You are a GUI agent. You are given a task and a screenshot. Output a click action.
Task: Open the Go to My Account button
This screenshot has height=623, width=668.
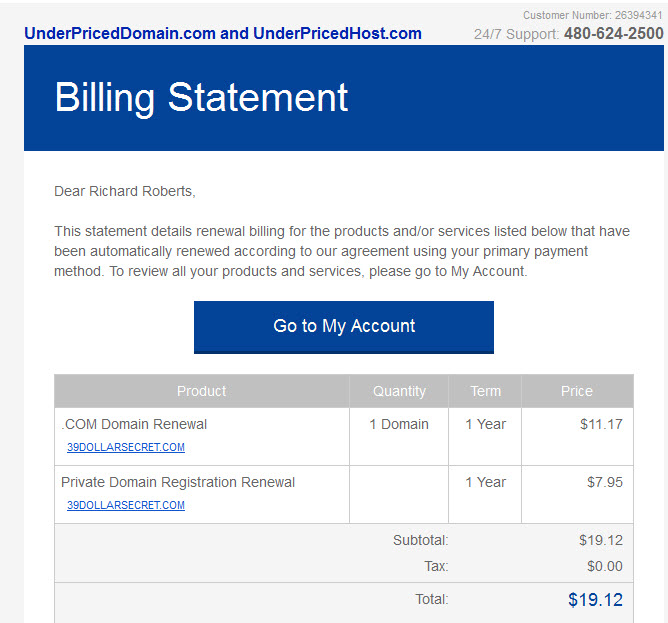[344, 327]
